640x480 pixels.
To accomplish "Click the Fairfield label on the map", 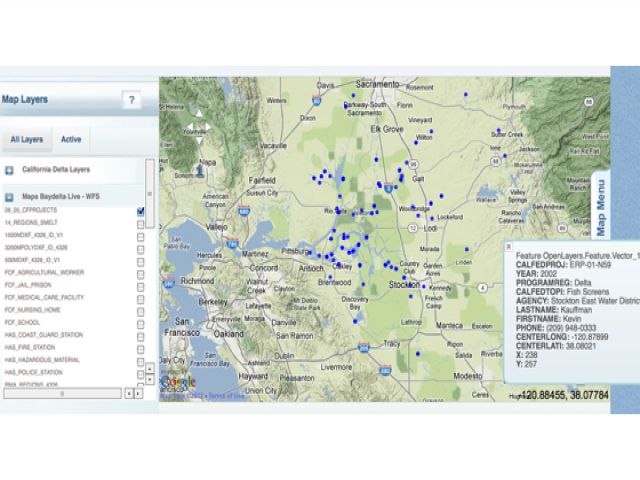I will click(262, 180).
